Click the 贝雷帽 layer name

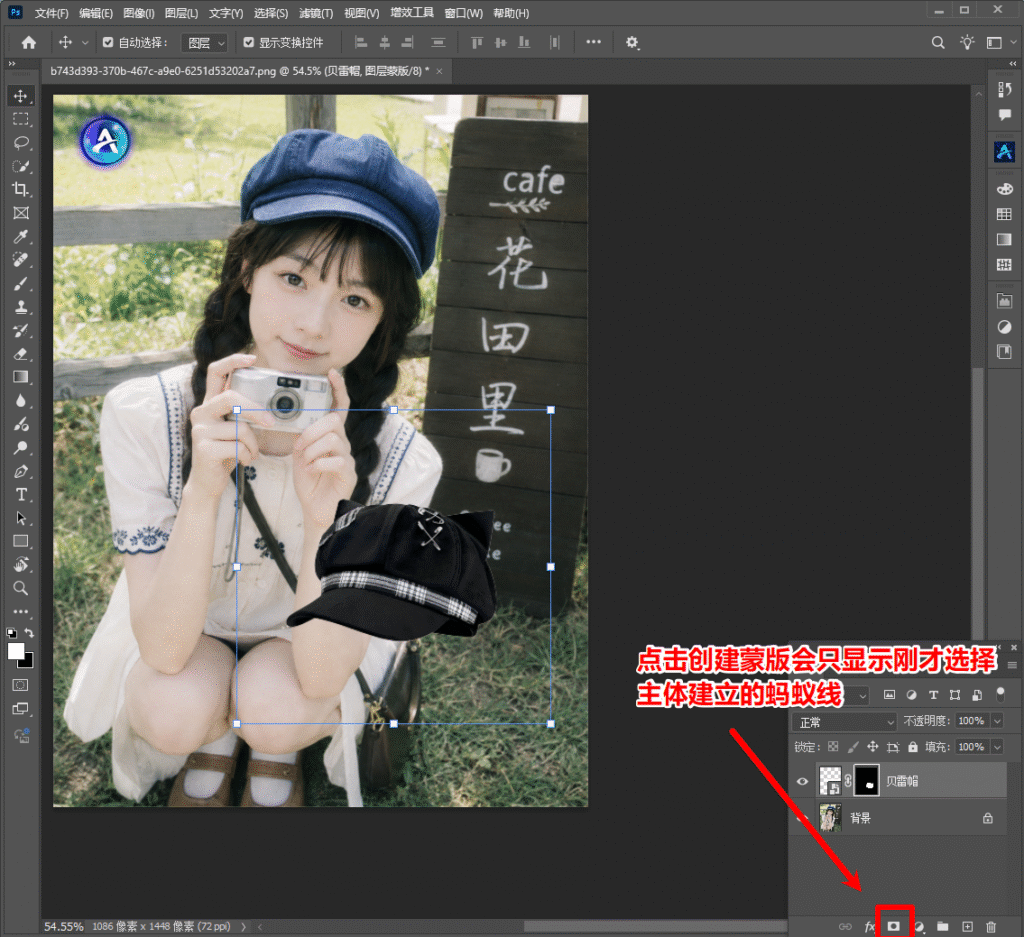click(x=902, y=781)
